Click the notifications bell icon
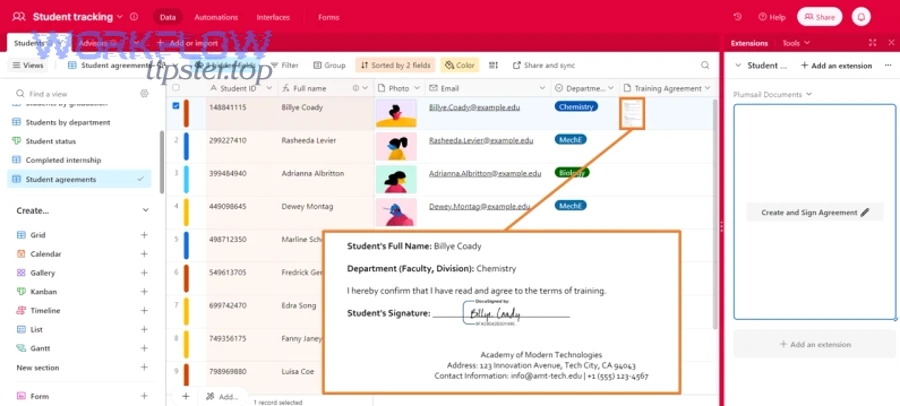The image size is (900, 406). (x=860, y=17)
